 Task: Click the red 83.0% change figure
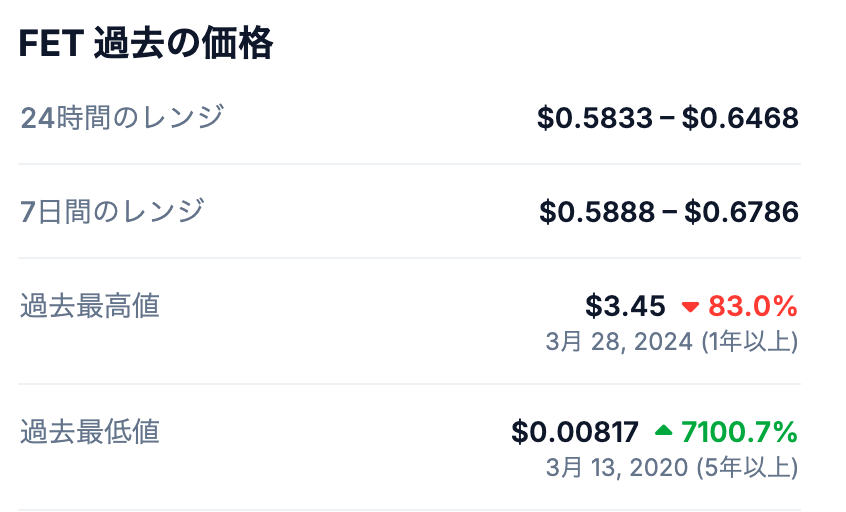tap(753, 305)
